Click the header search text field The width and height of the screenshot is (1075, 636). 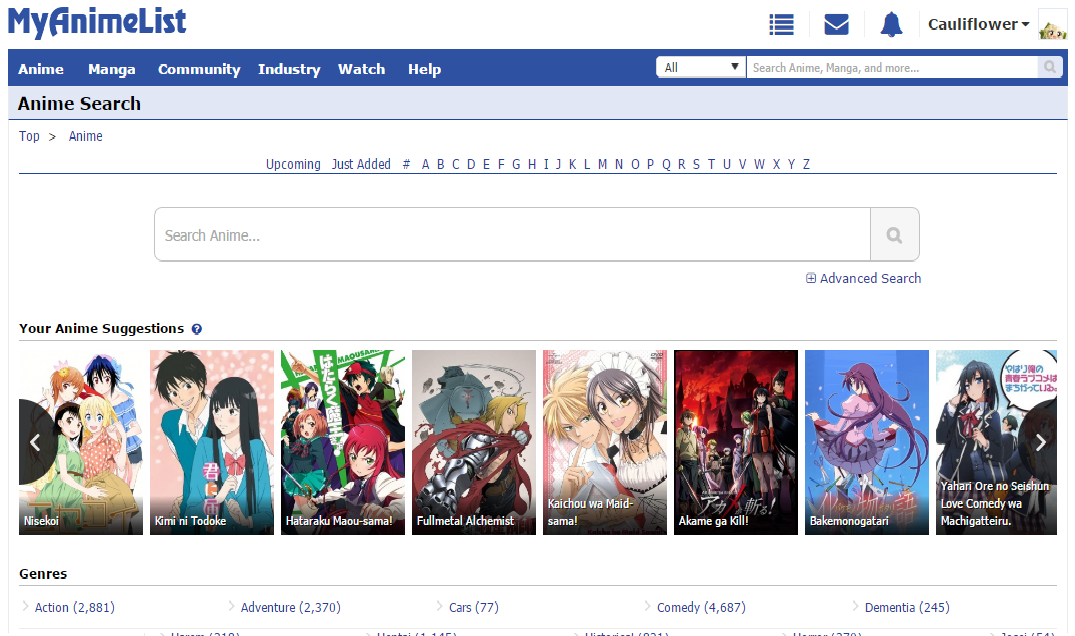[892, 67]
